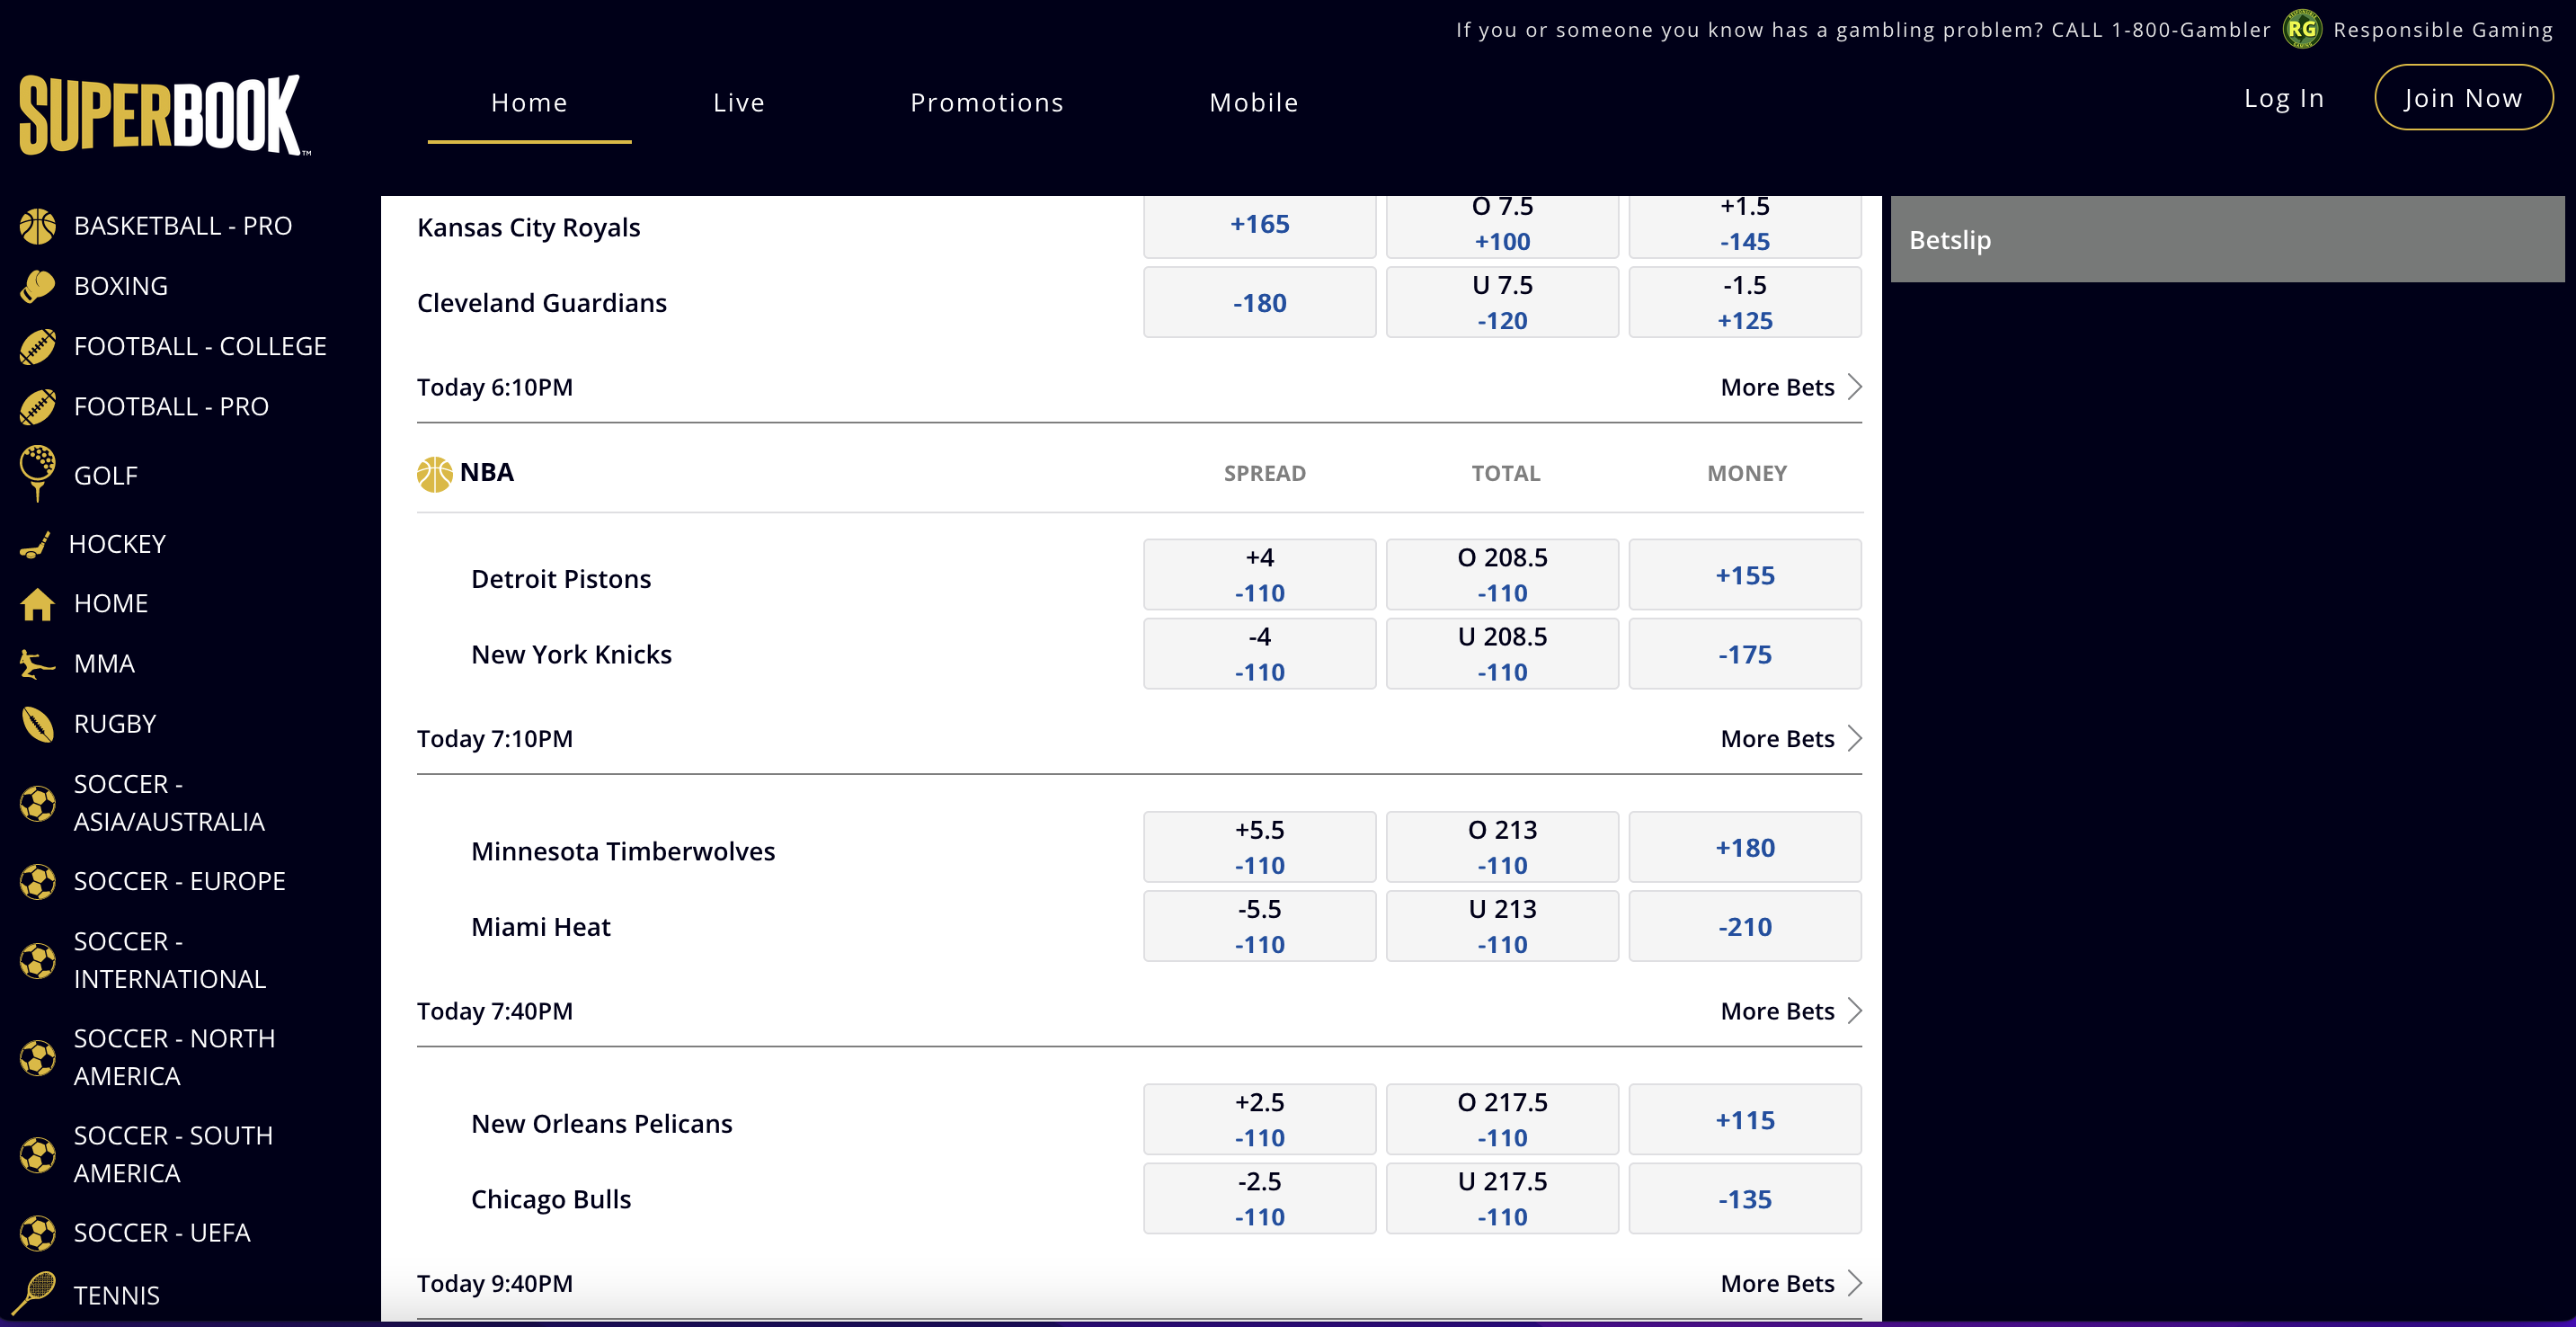This screenshot has height=1327, width=2576.
Task: Click soccer ball icon for Soccer - International
Action: click(38, 960)
